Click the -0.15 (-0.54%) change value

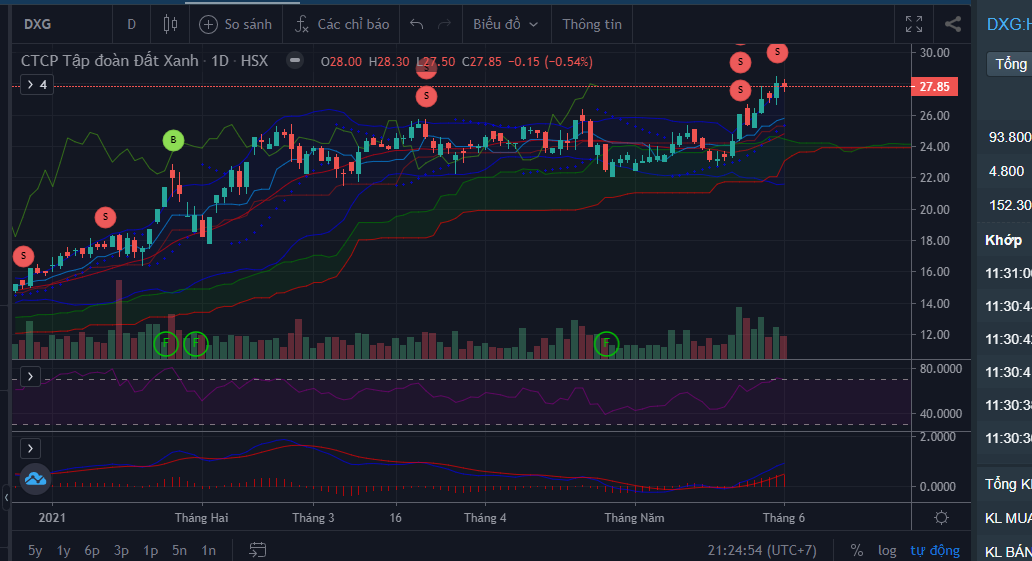550,61
